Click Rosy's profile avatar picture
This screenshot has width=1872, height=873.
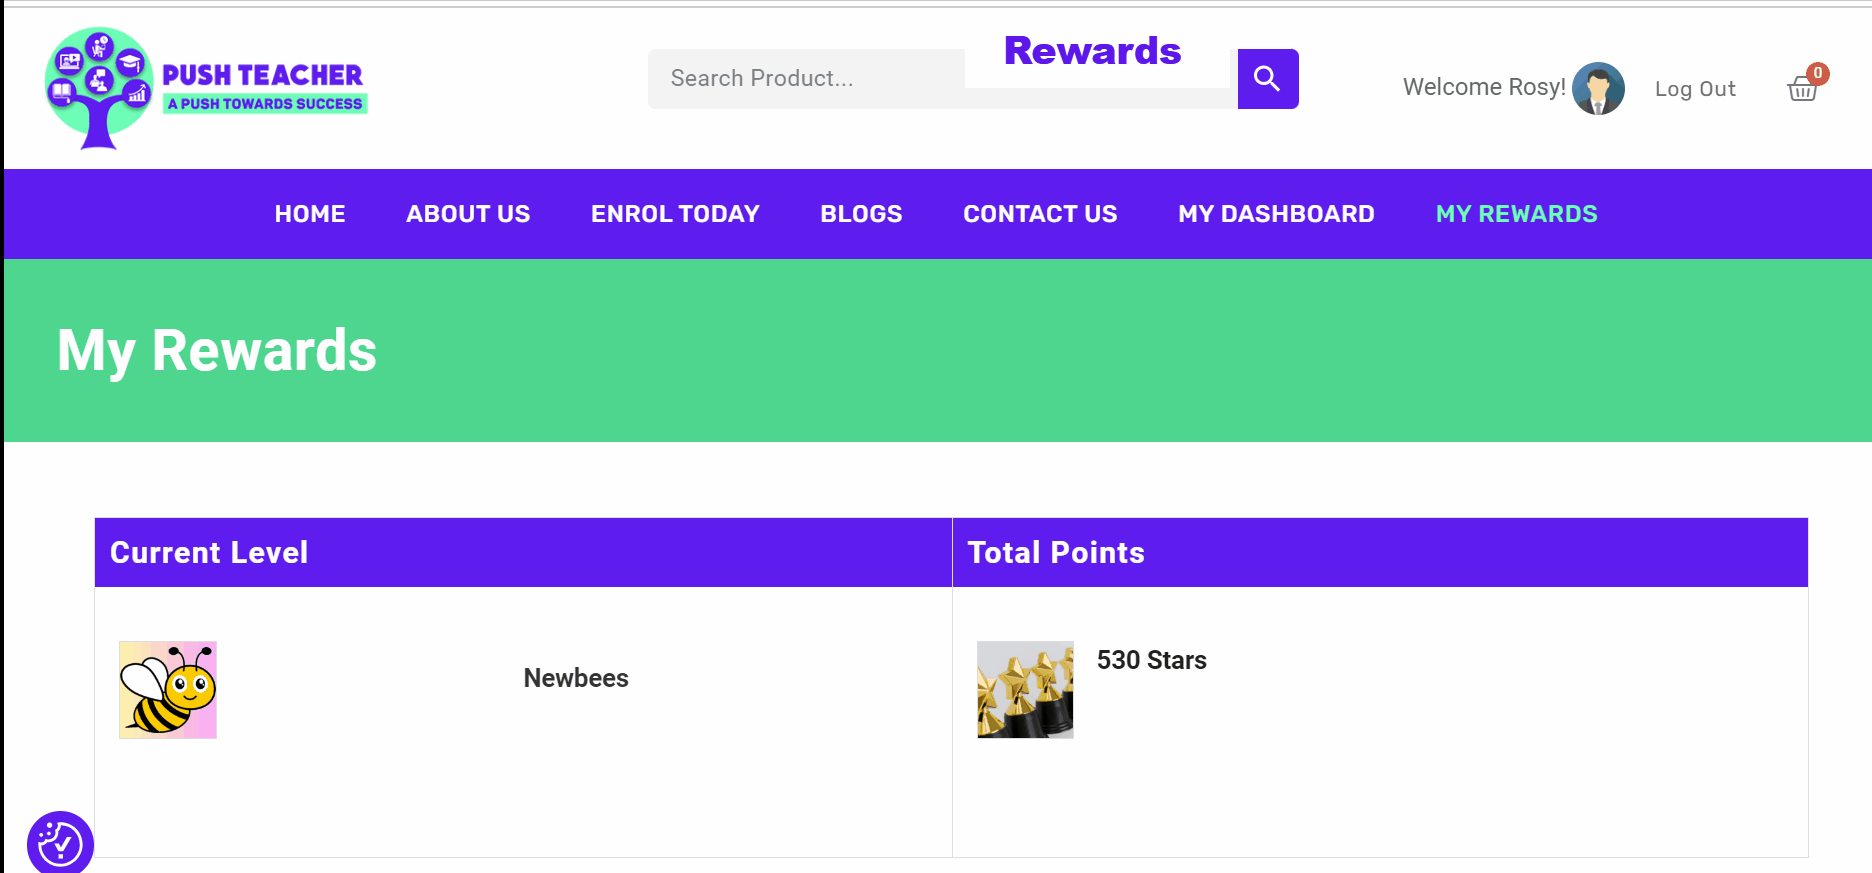tap(1597, 88)
